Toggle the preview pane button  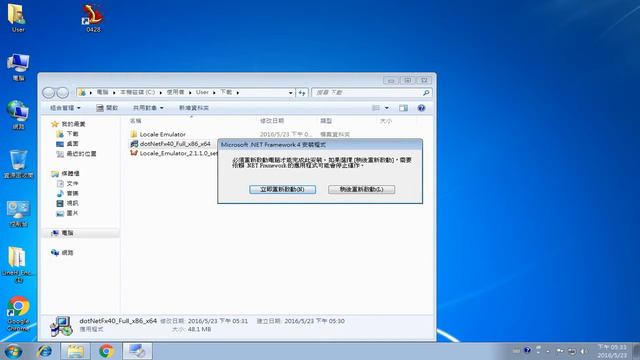pos(403,108)
